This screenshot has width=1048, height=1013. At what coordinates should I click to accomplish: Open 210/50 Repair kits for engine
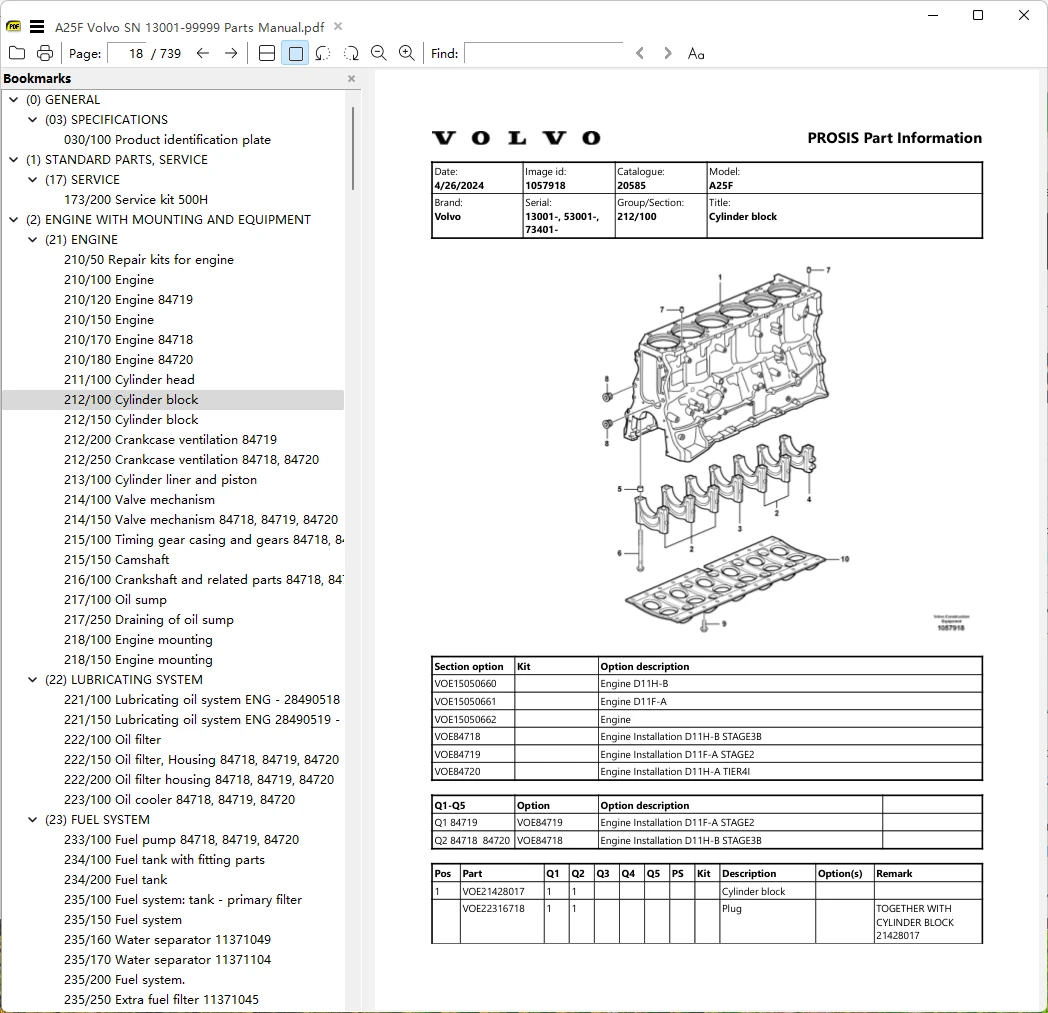(148, 260)
